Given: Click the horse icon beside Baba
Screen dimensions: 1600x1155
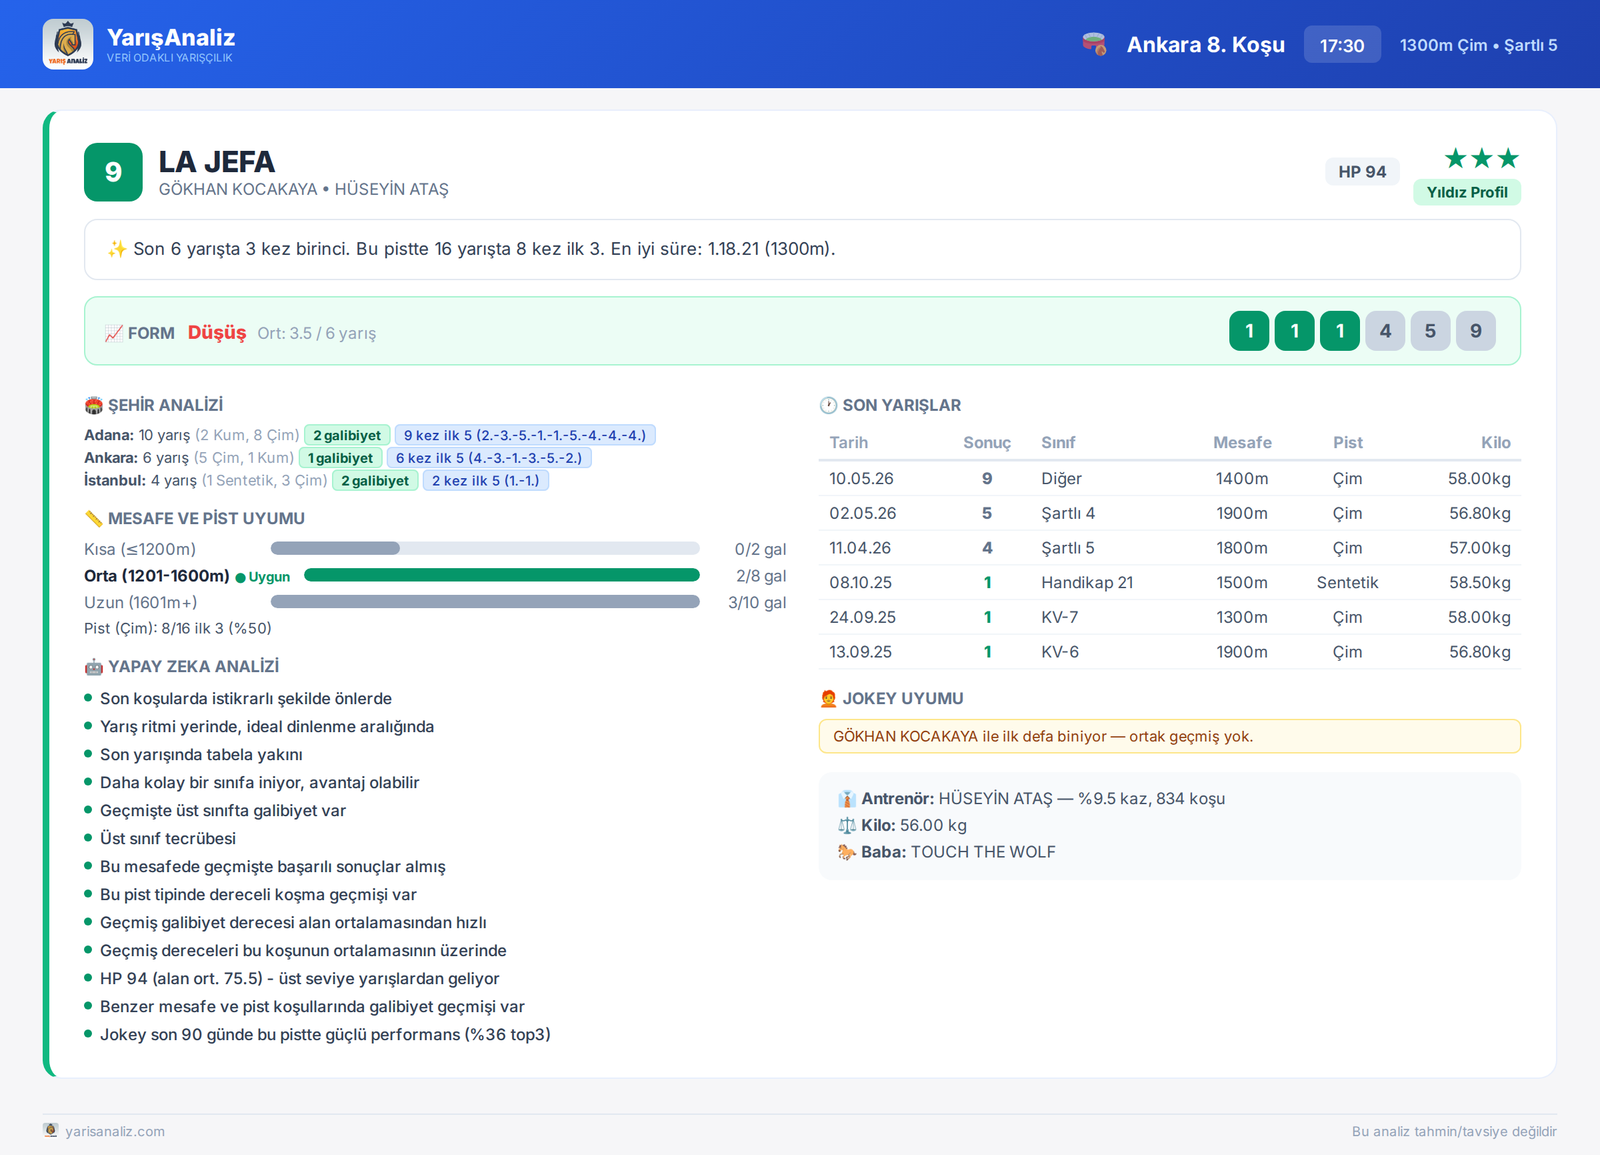Looking at the screenshot, I should (x=847, y=852).
